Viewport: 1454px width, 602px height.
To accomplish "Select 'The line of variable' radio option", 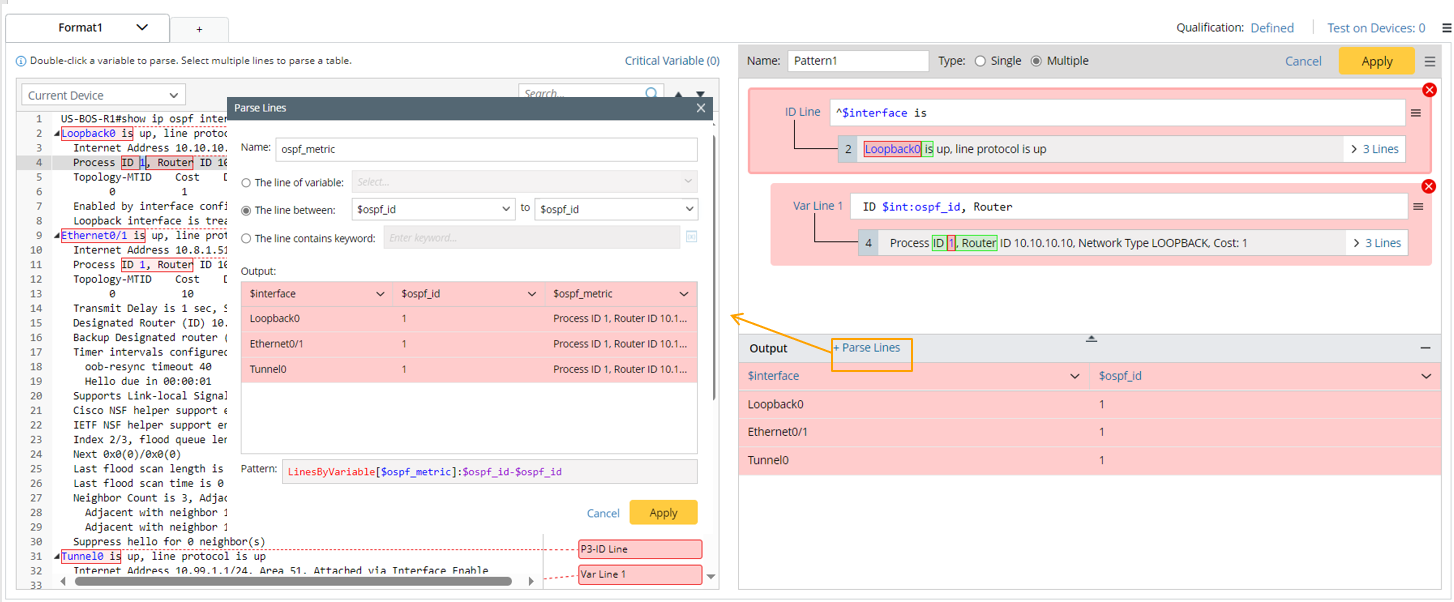I will [247, 182].
